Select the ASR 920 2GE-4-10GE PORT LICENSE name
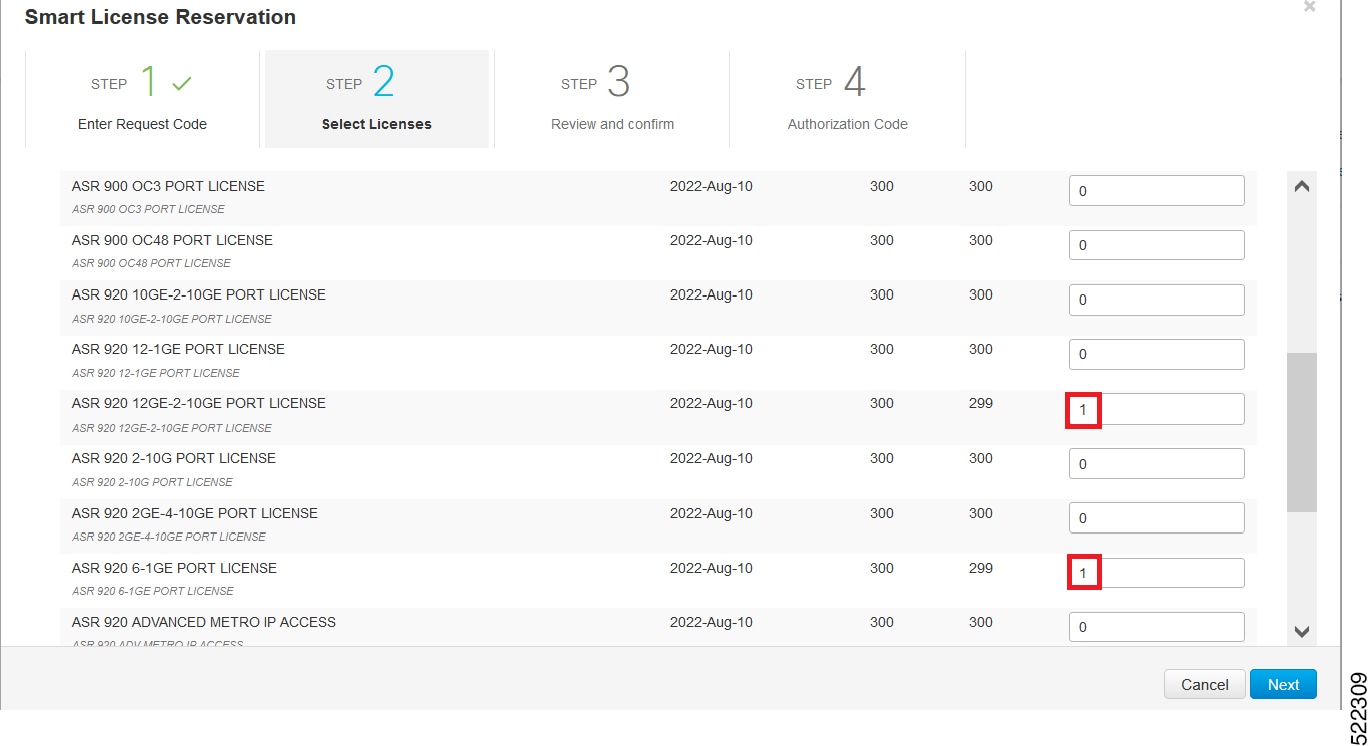Viewport: 1369px width, 746px height. (195, 513)
